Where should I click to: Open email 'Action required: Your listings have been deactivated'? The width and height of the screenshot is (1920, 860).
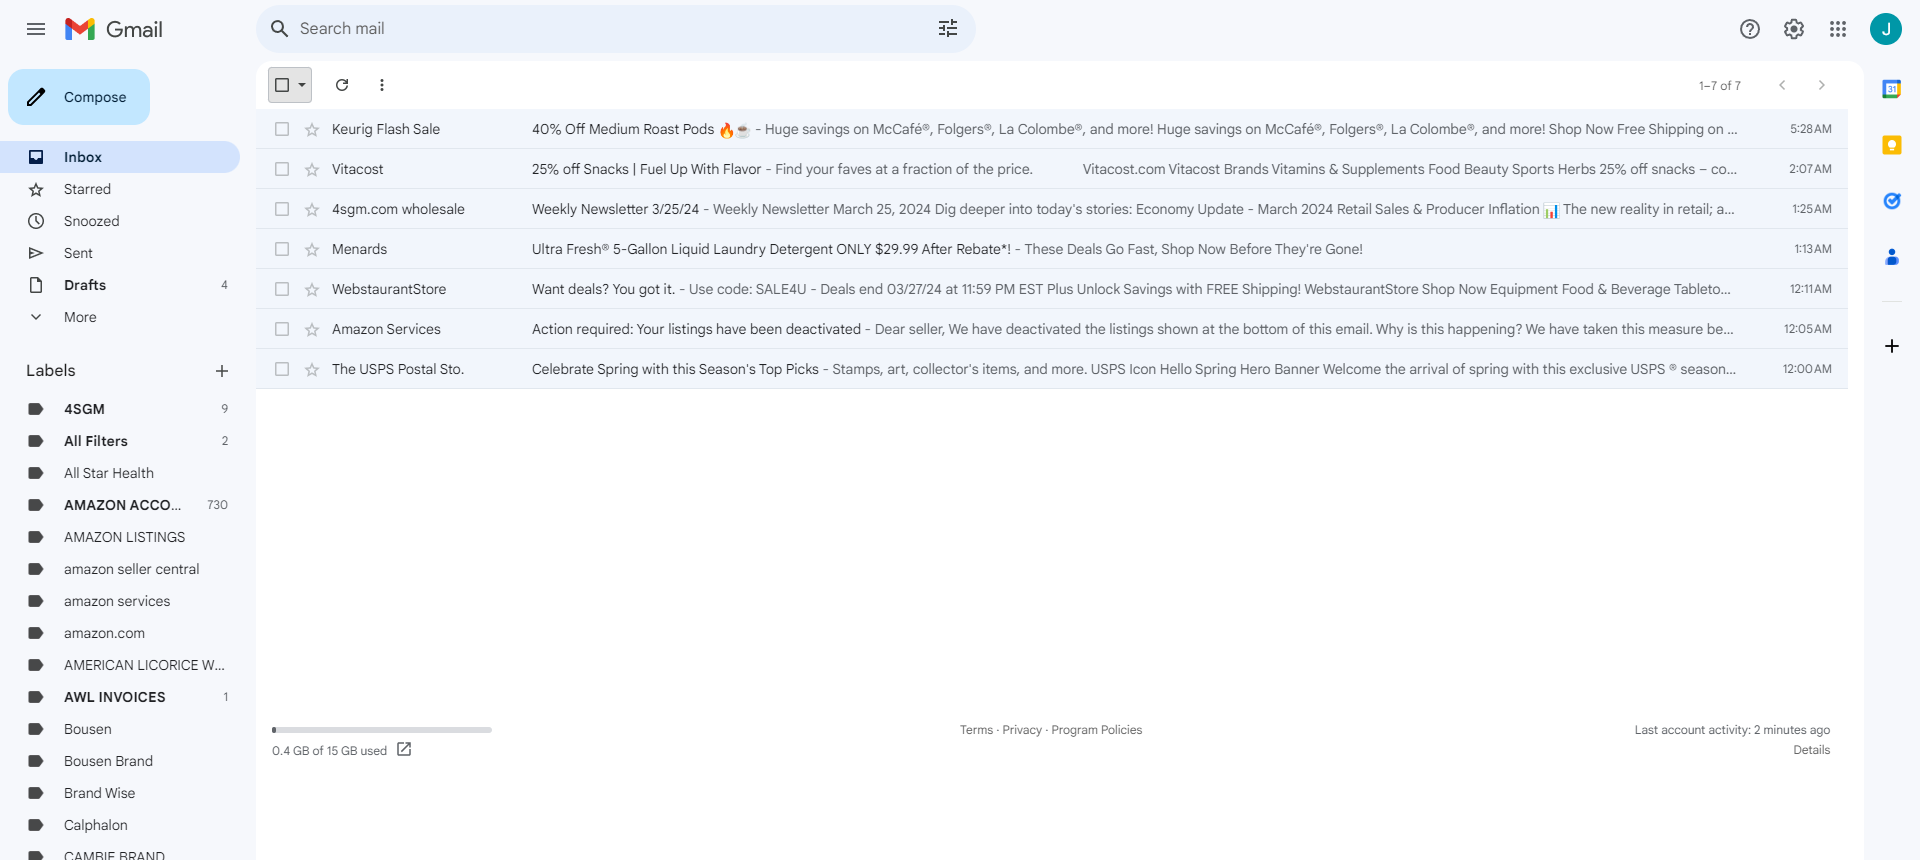point(1052,329)
